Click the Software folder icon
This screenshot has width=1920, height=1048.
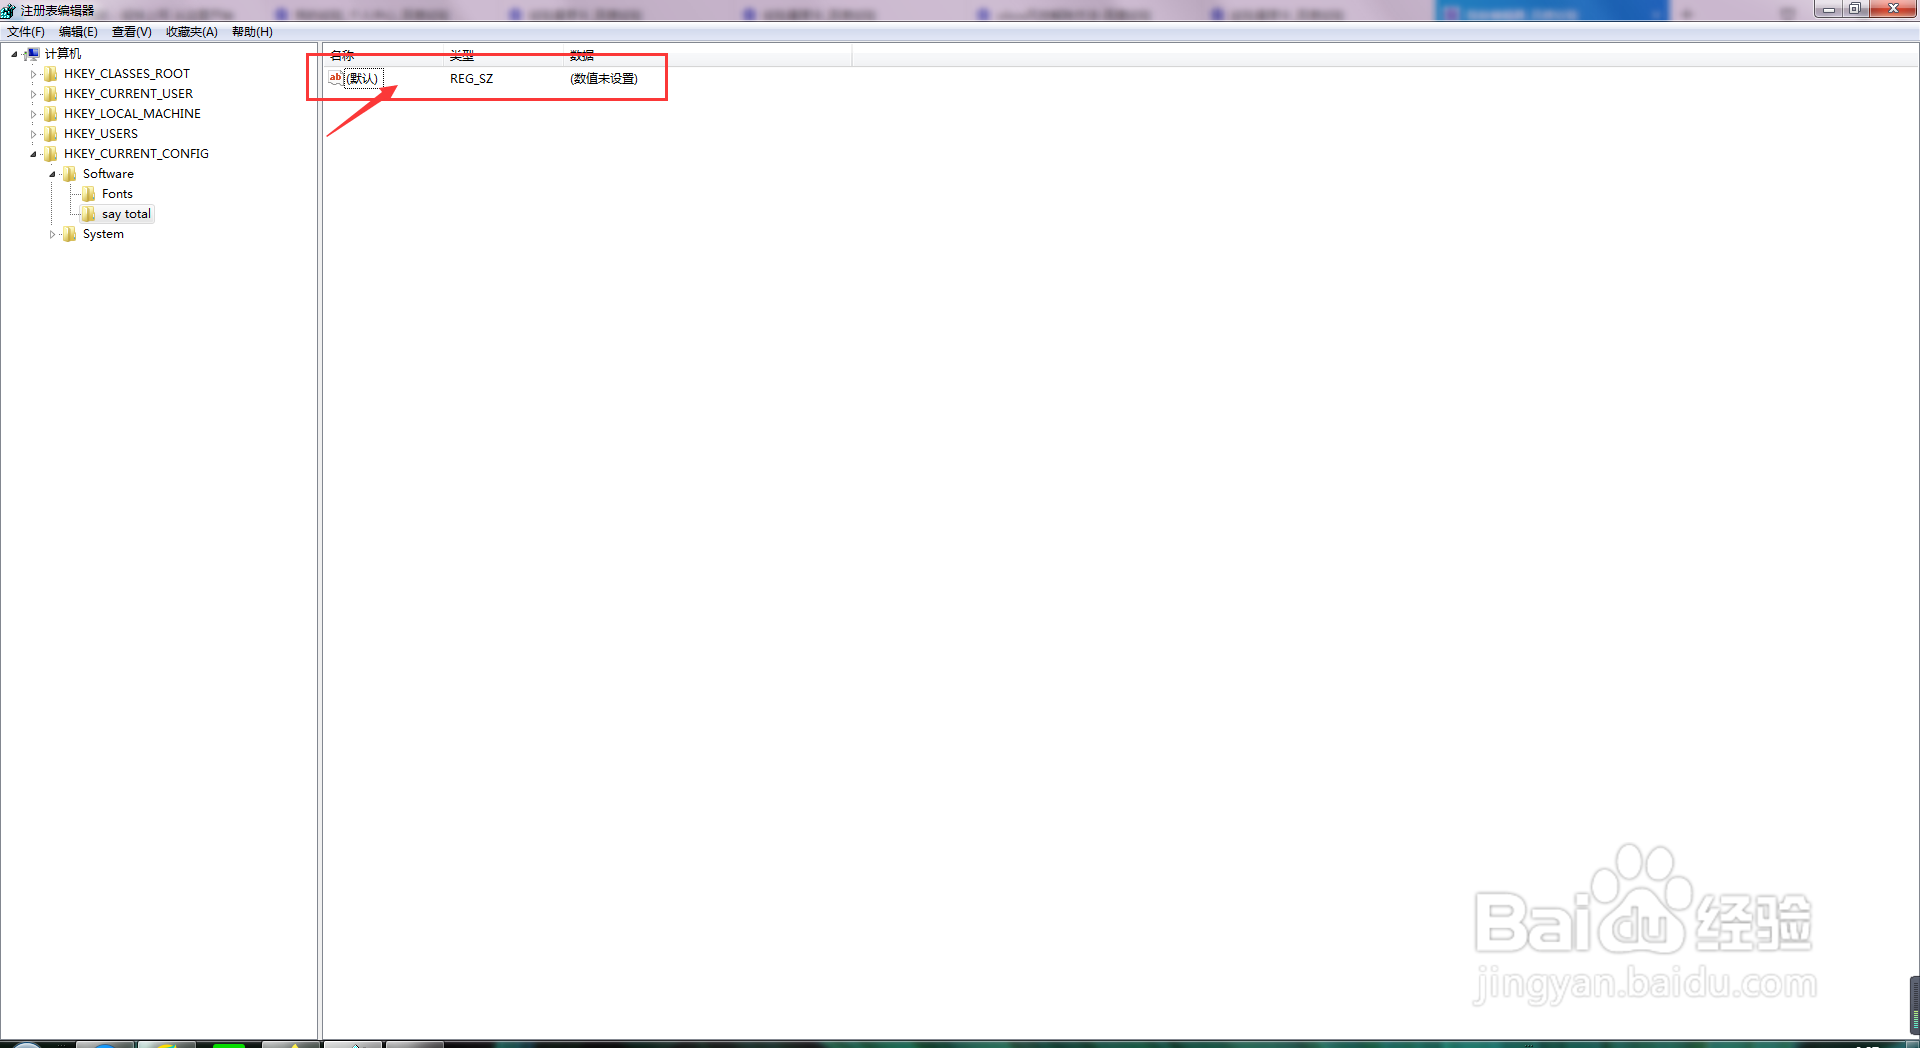(70, 174)
